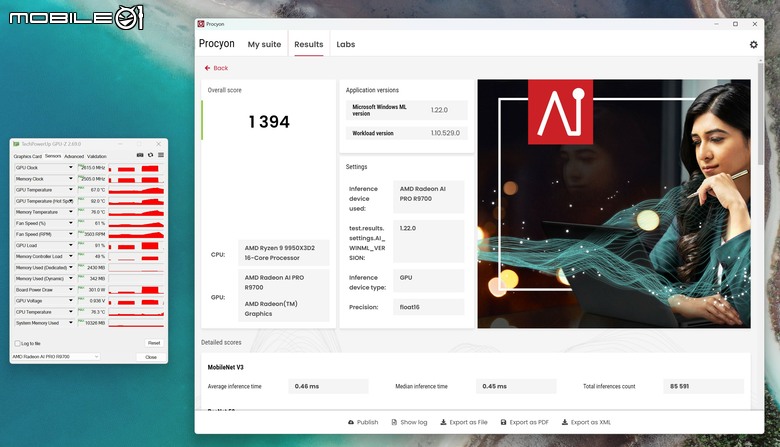This screenshot has height=447, width=780.
Task: Open the AMD Radeon AI PRO R9700 GPU selector
Action: (55, 357)
